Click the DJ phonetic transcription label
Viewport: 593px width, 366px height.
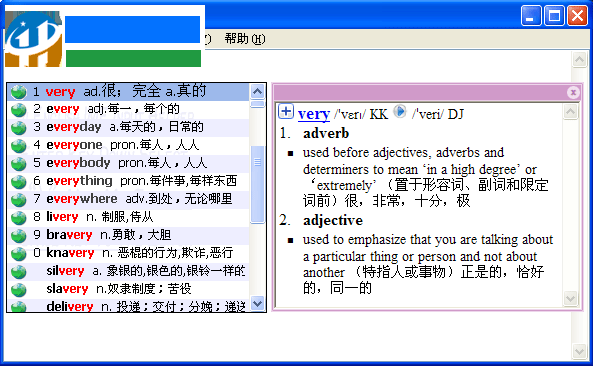(x=455, y=114)
